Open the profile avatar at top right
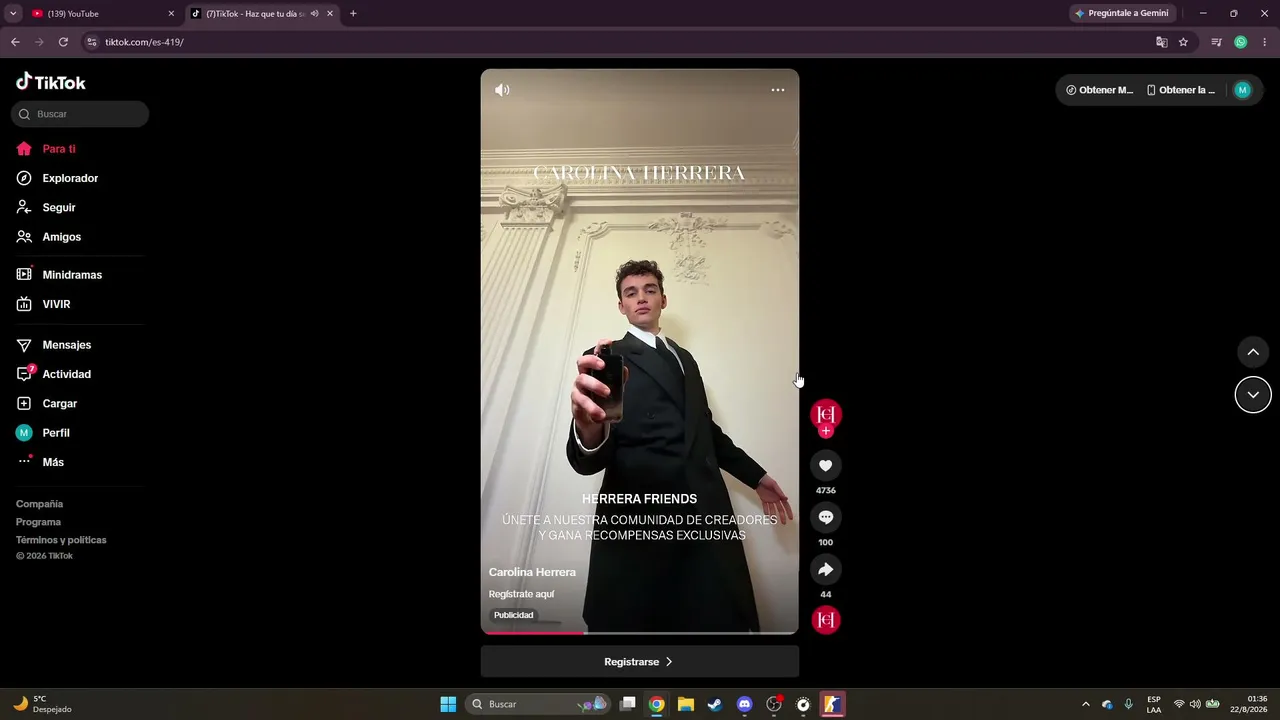The width and height of the screenshot is (1280, 720). click(x=1243, y=90)
